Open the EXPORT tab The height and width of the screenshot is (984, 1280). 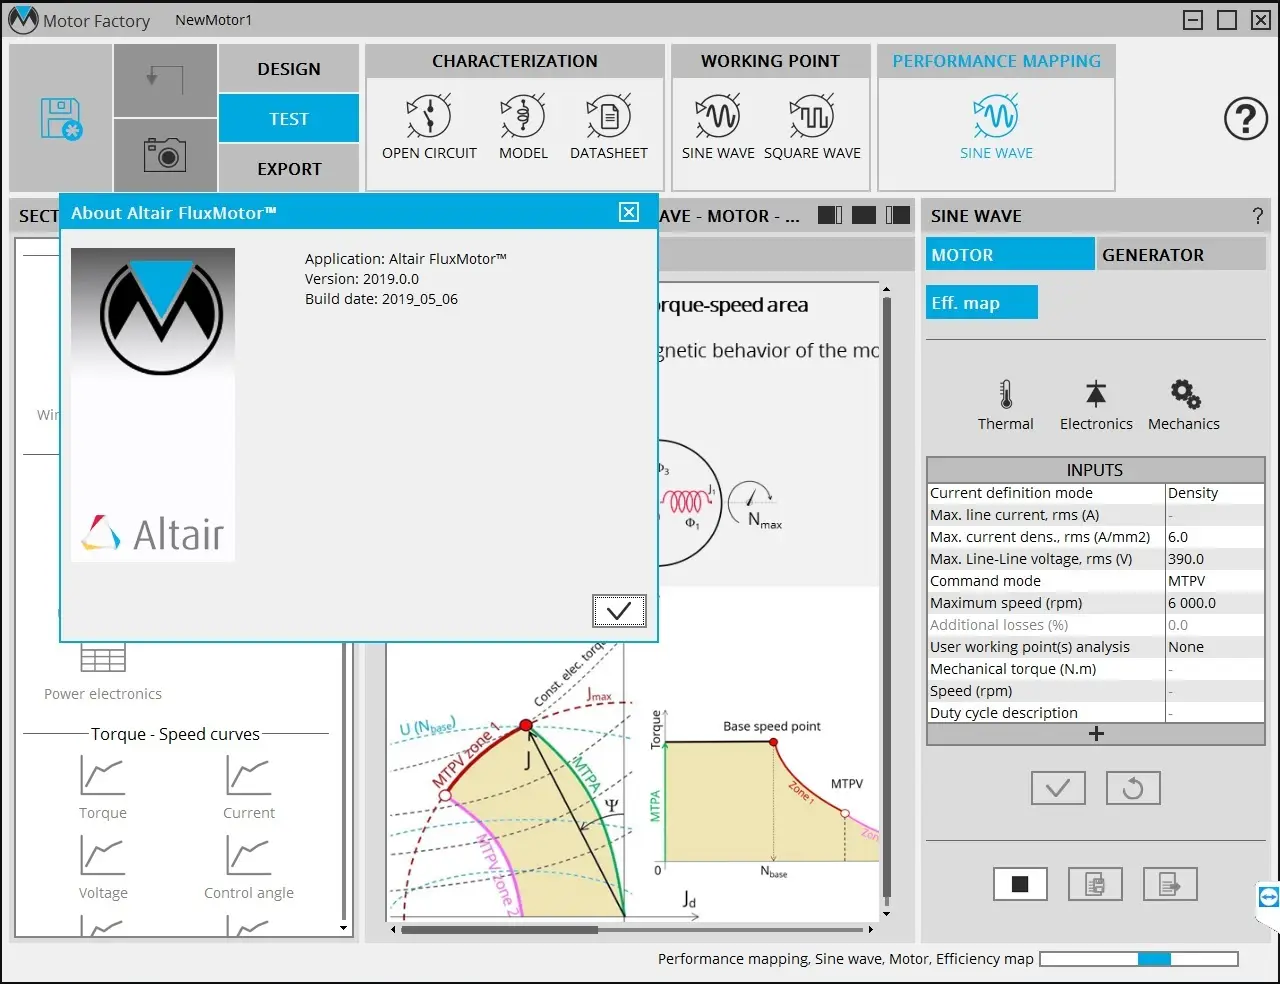click(x=289, y=169)
